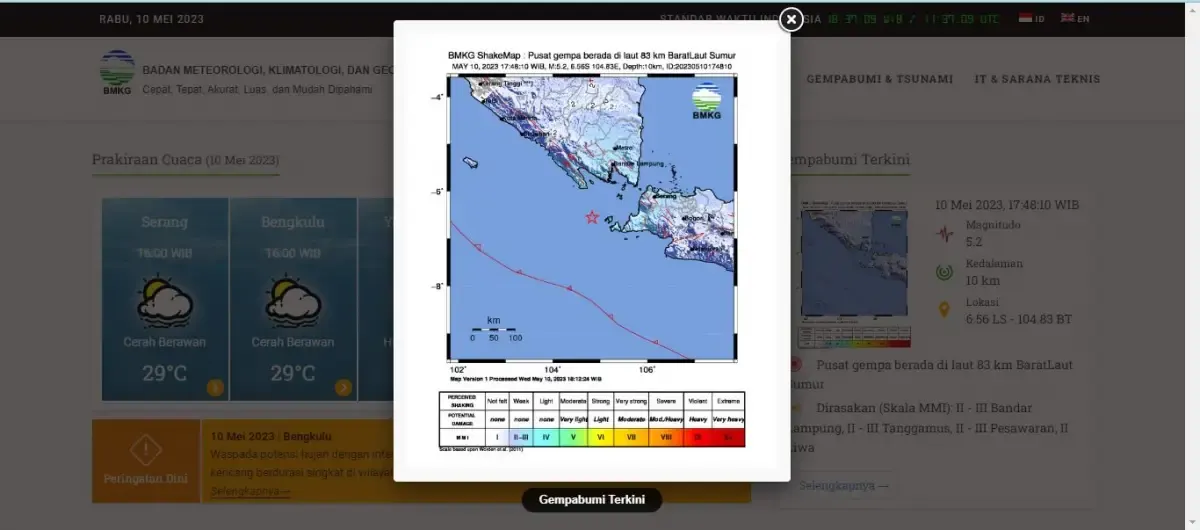Click the Bengkulu partly cloudy weather icon
Image resolution: width=1200 pixels, height=530 pixels.
coord(292,299)
